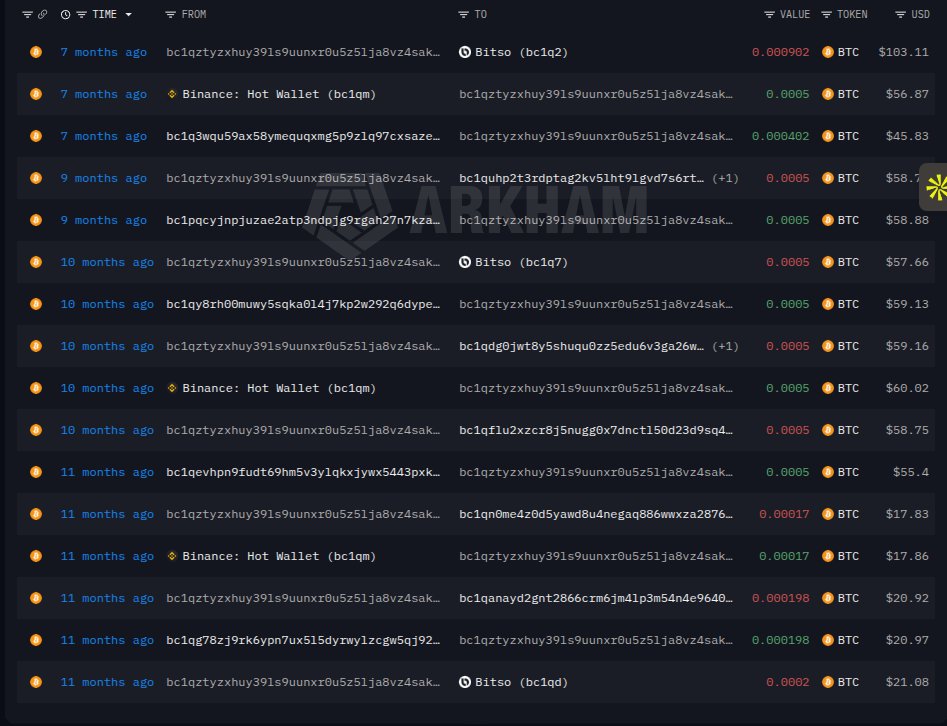This screenshot has height=726, width=947.
Task: Click BTC token icon in $21.08 row
Action: 828,682
